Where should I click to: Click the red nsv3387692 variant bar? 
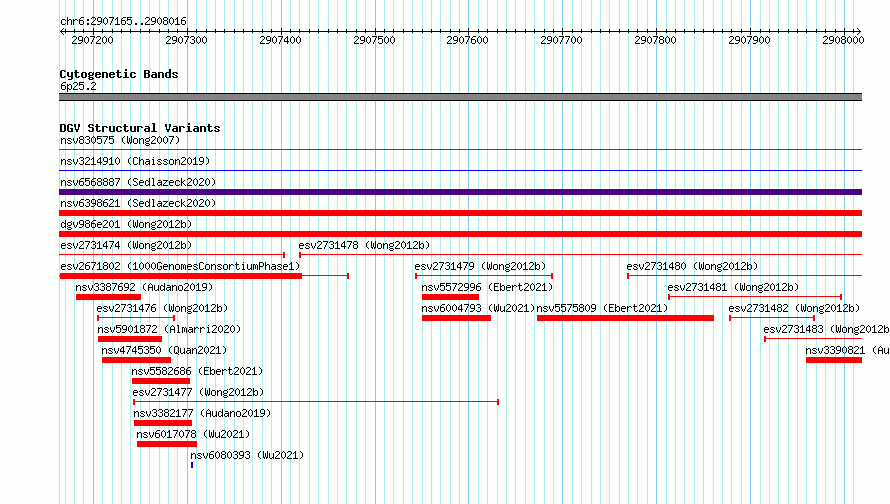(x=108, y=297)
